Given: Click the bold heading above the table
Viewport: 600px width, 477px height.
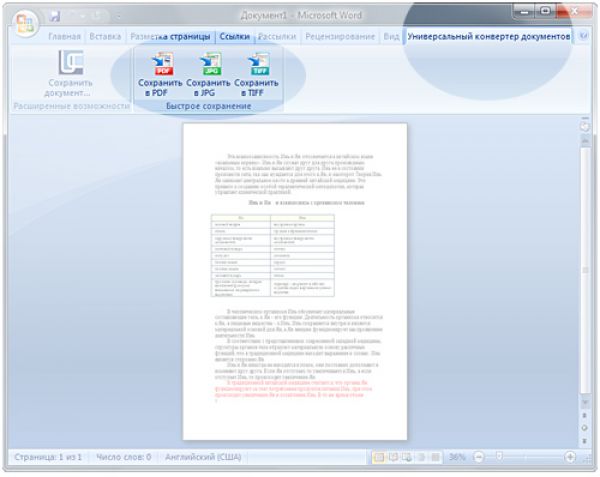Looking at the screenshot, I should [306, 202].
